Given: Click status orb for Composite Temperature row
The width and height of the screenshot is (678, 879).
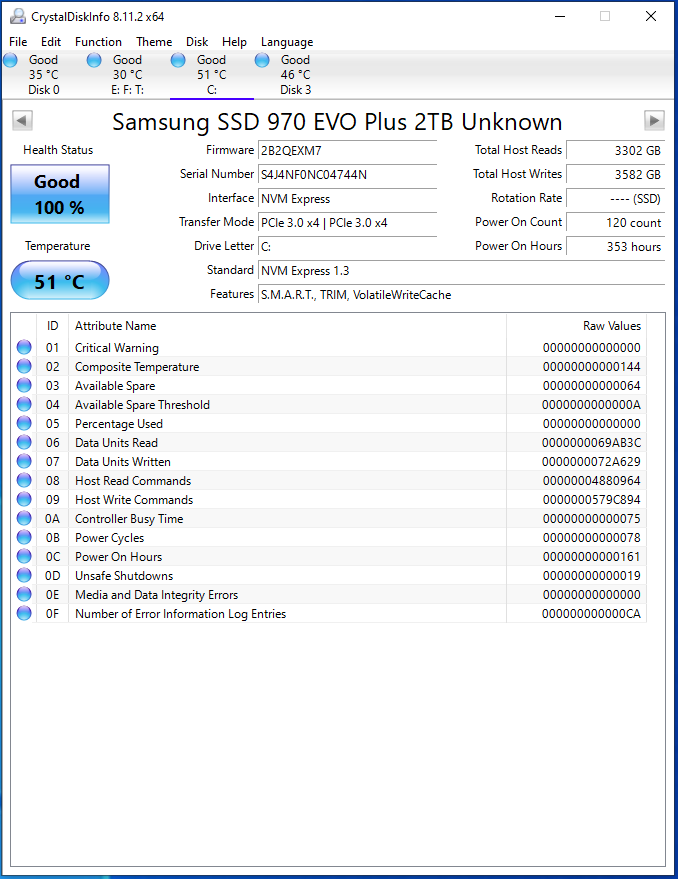Looking at the screenshot, I should (24, 366).
